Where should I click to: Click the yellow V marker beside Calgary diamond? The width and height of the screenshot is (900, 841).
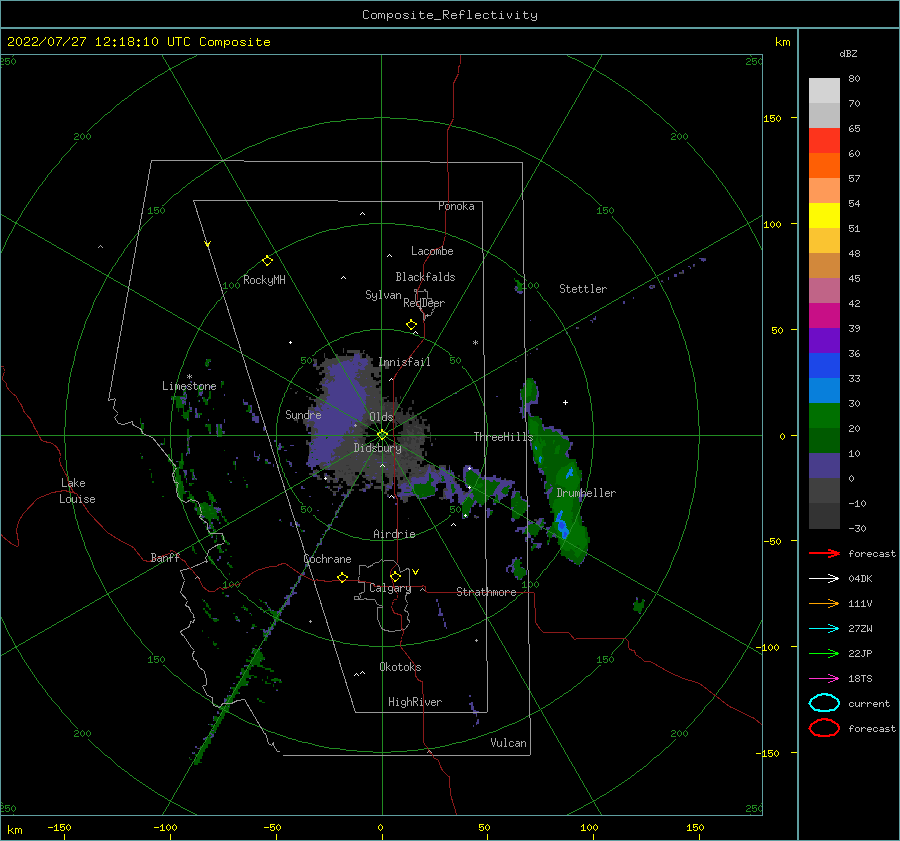[x=415, y=572]
